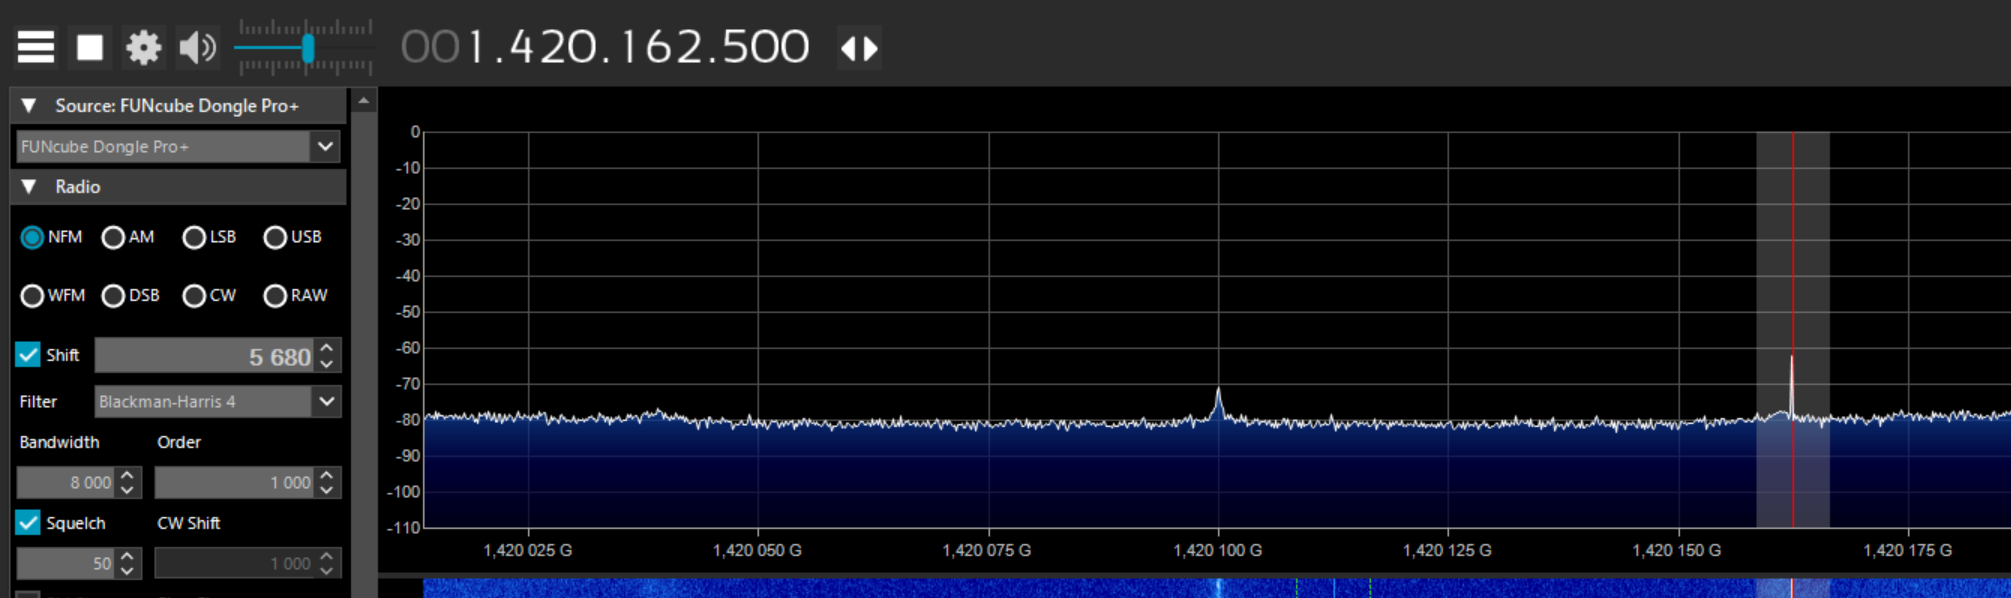This screenshot has height=598, width=2011.
Task: Increase the Bandwidth value with up arrow
Action: [x=127, y=476]
